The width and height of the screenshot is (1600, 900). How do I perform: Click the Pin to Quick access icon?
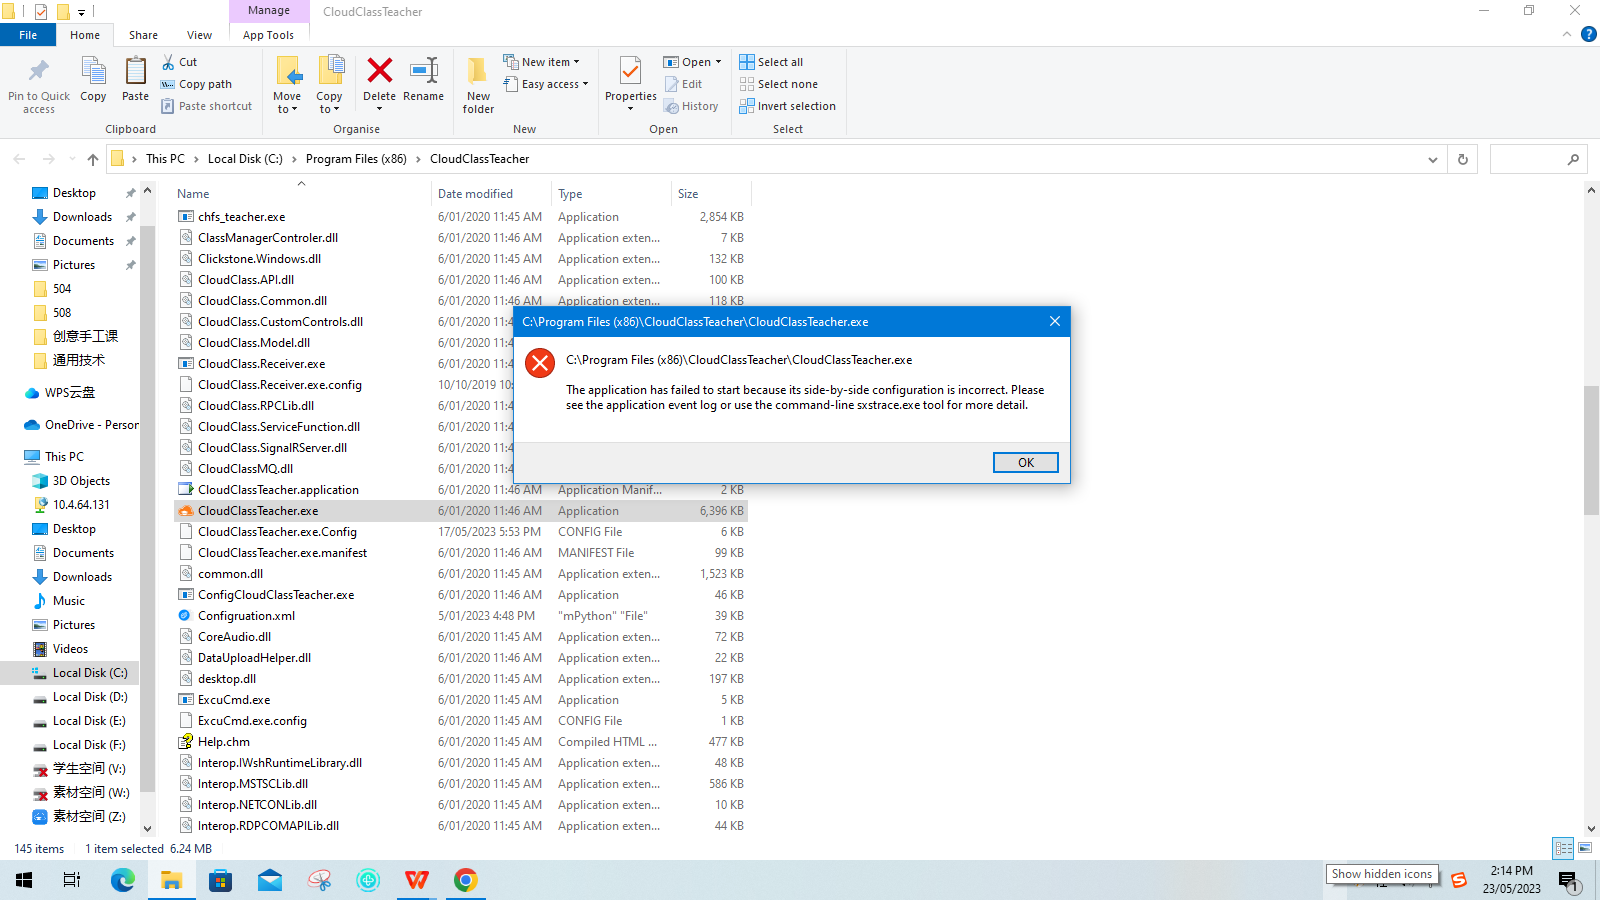click(39, 71)
